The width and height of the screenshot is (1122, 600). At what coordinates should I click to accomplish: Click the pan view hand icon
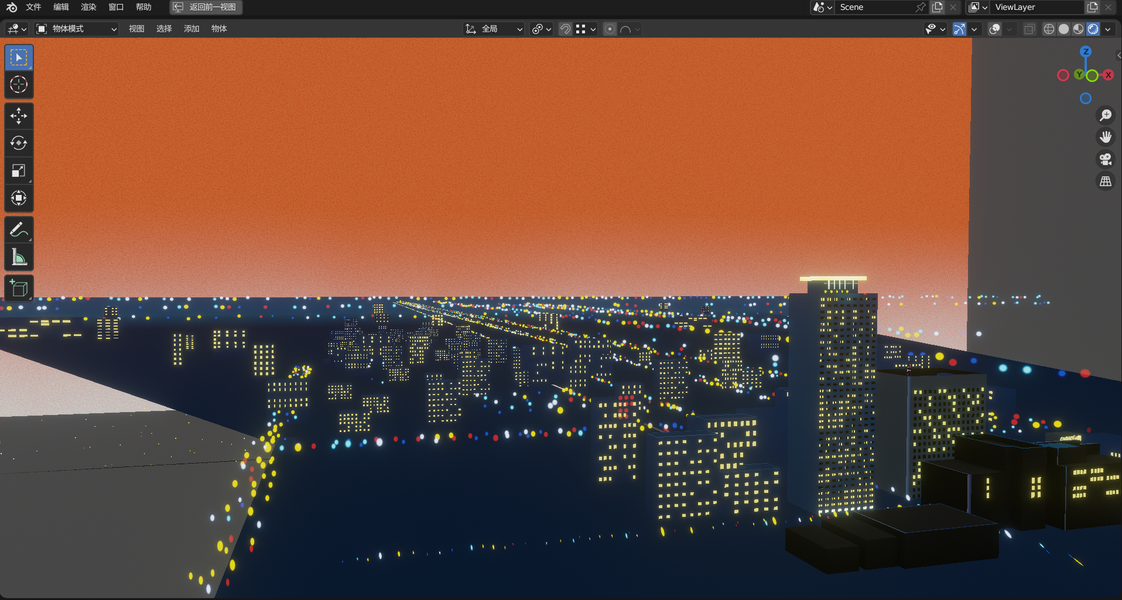point(1106,137)
